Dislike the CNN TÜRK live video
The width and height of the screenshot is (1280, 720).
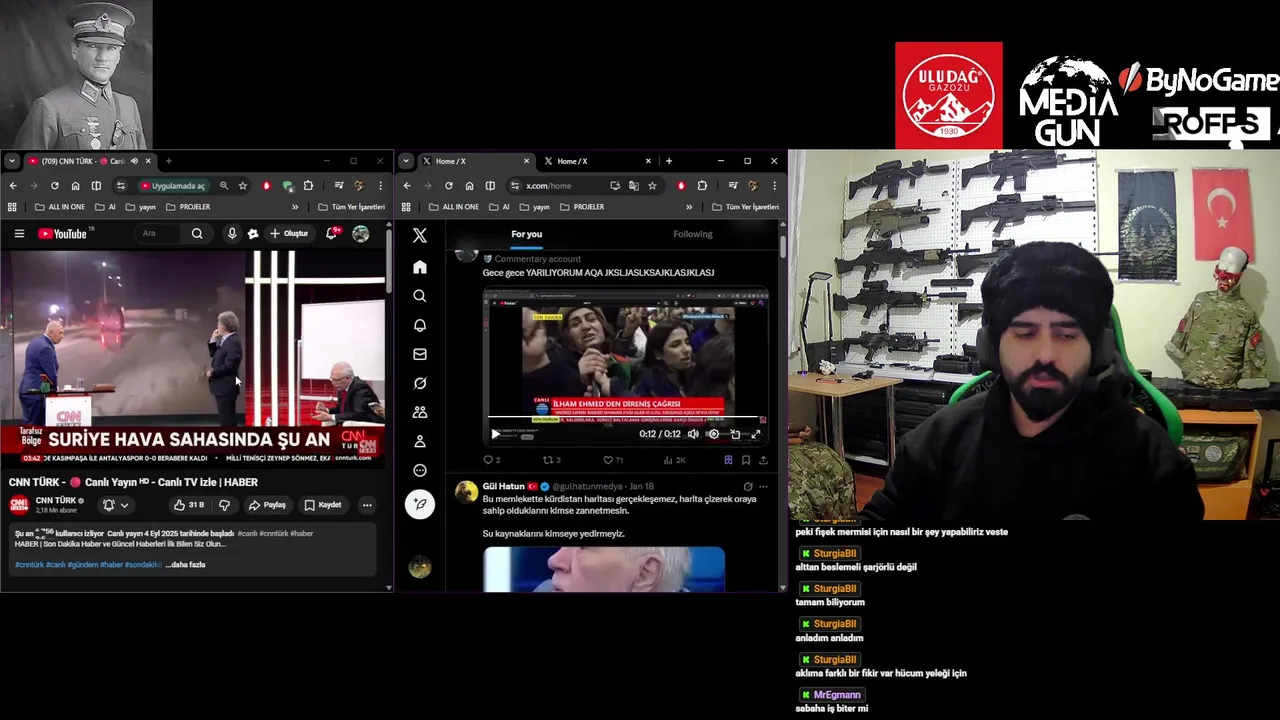[x=224, y=505]
